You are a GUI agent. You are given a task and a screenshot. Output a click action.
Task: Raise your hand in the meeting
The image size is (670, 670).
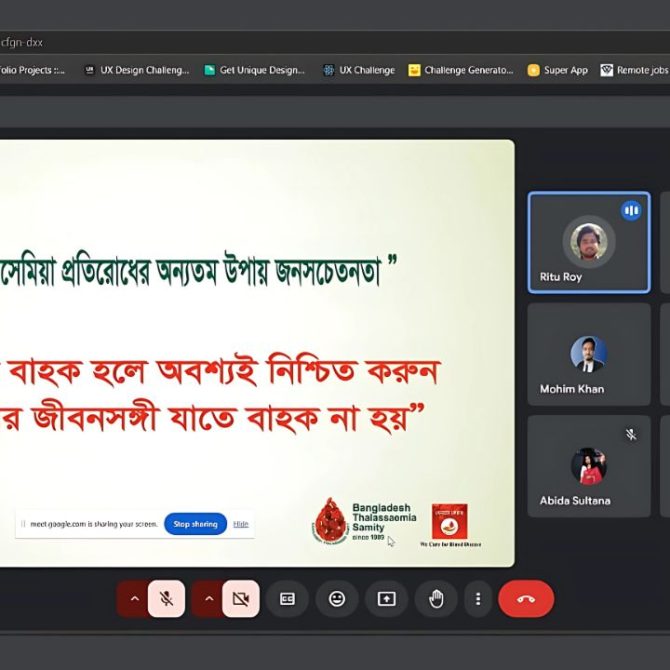point(436,599)
